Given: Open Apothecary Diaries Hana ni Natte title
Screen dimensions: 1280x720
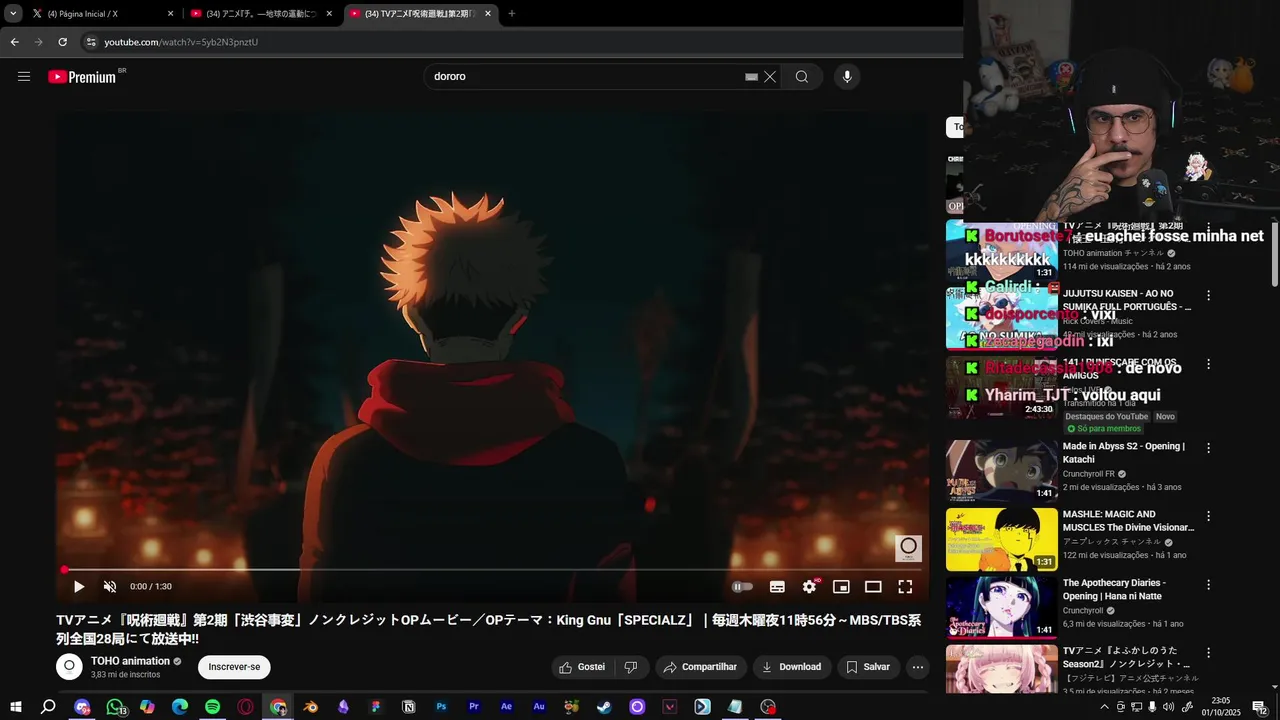Looking at the screenshot, I should (1114, 589).
